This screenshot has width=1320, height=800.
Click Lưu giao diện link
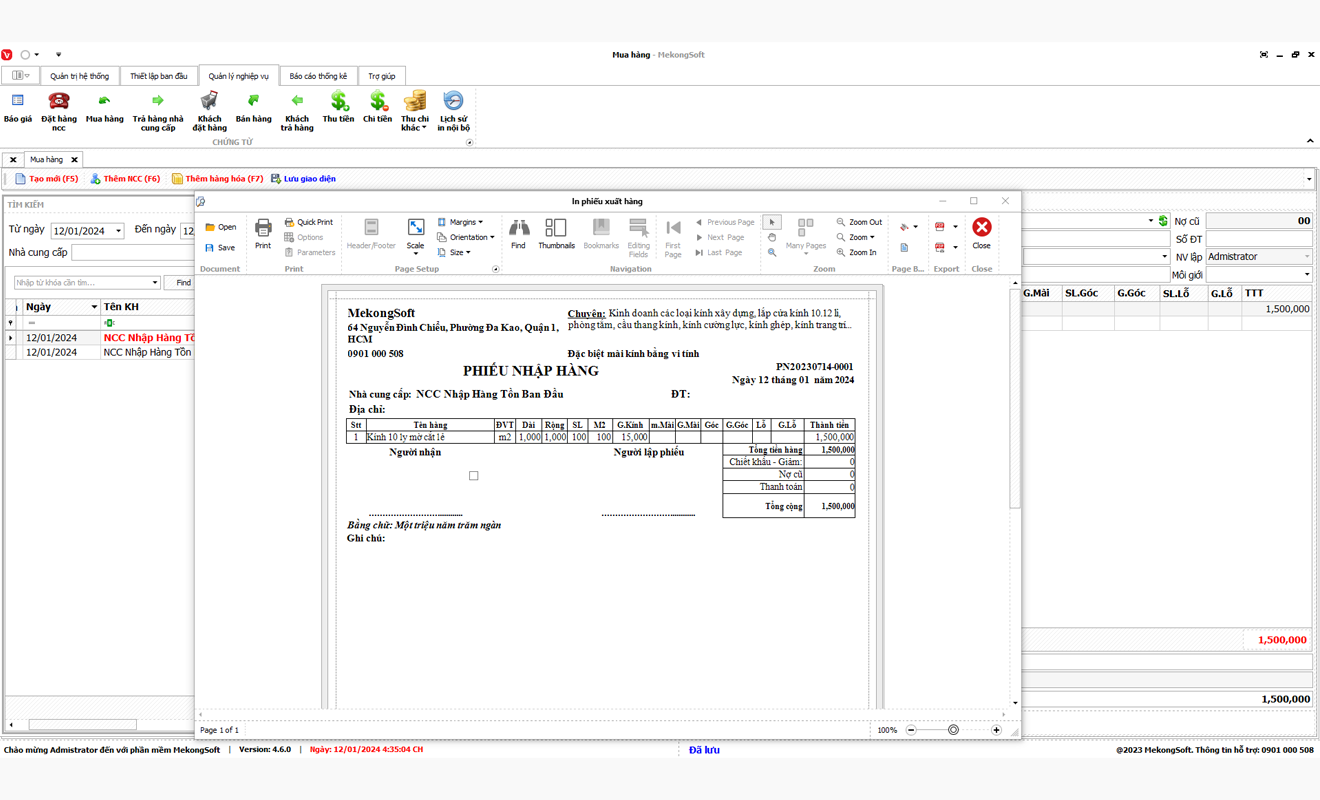tap(303, 179)
